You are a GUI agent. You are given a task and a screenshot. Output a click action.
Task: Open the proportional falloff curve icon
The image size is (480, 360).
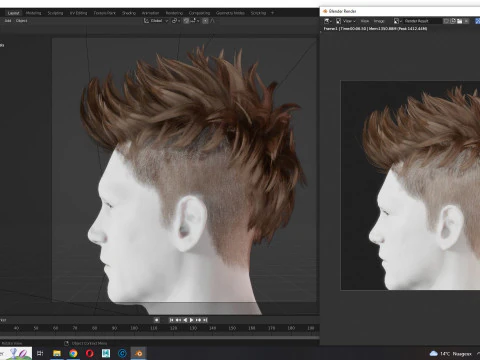213,21
